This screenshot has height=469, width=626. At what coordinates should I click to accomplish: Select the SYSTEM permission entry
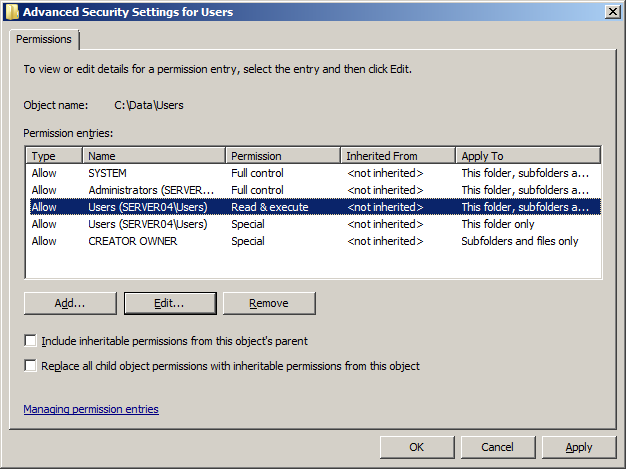coord(108,173)
